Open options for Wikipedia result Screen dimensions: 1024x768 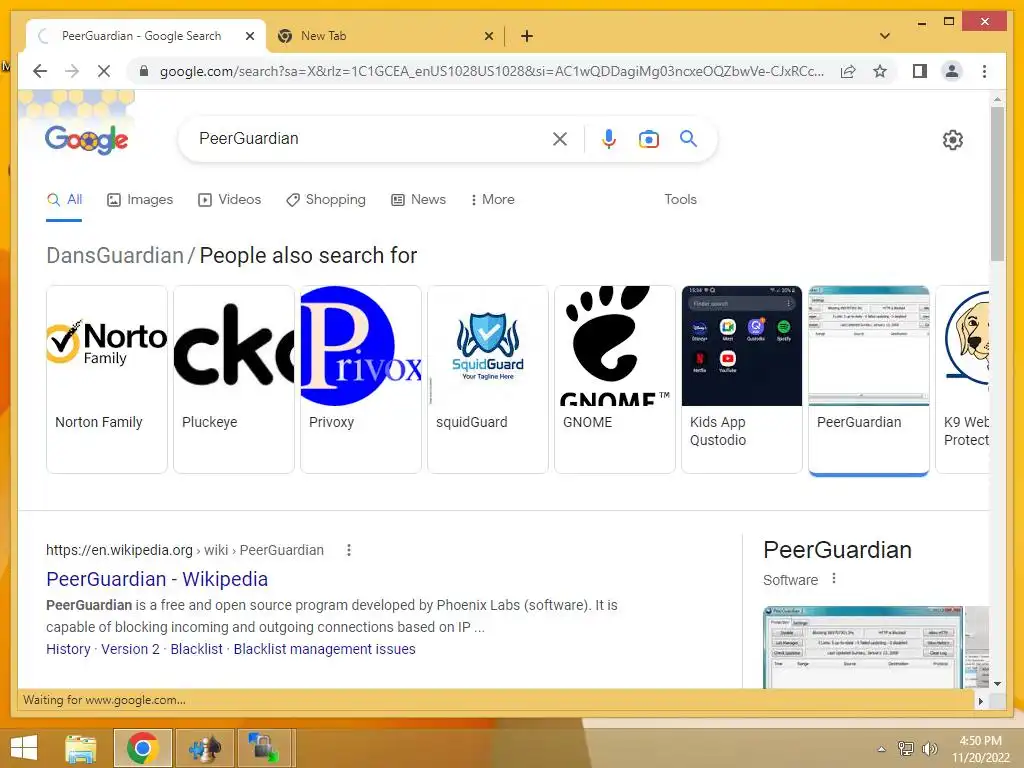coord(349,550)
